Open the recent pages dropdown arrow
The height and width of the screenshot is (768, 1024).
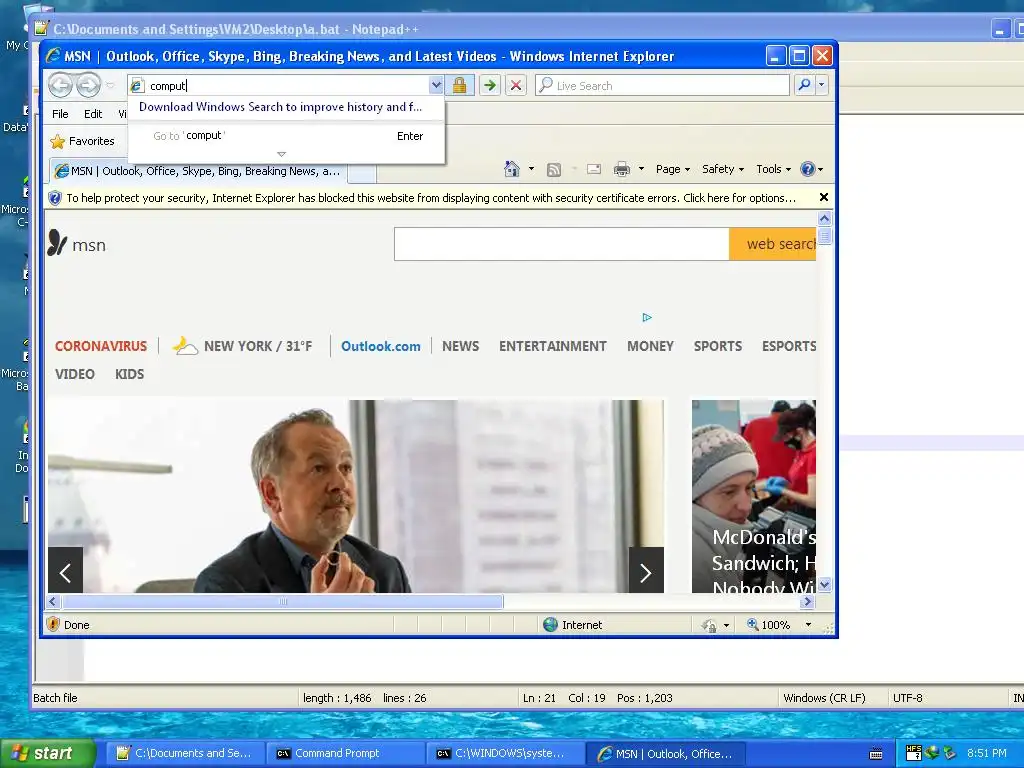(x=110, y=86)
